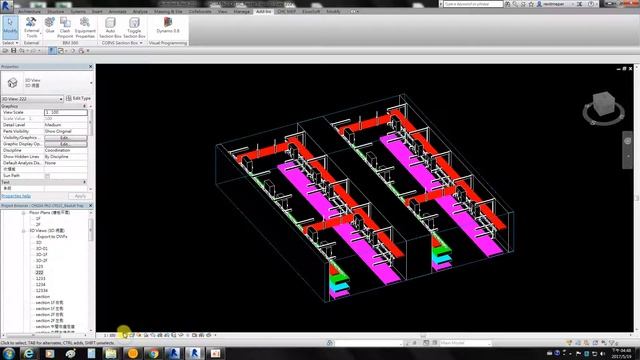Click Auto Section Box tool

[110, 27]
